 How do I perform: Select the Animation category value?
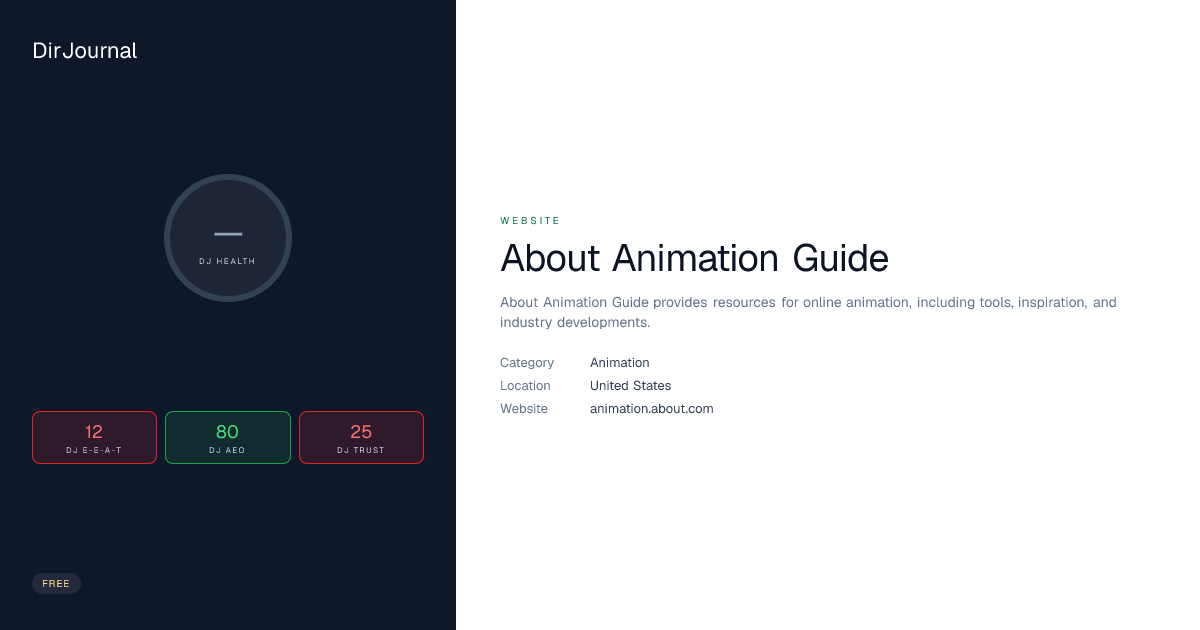pos(620,363)
